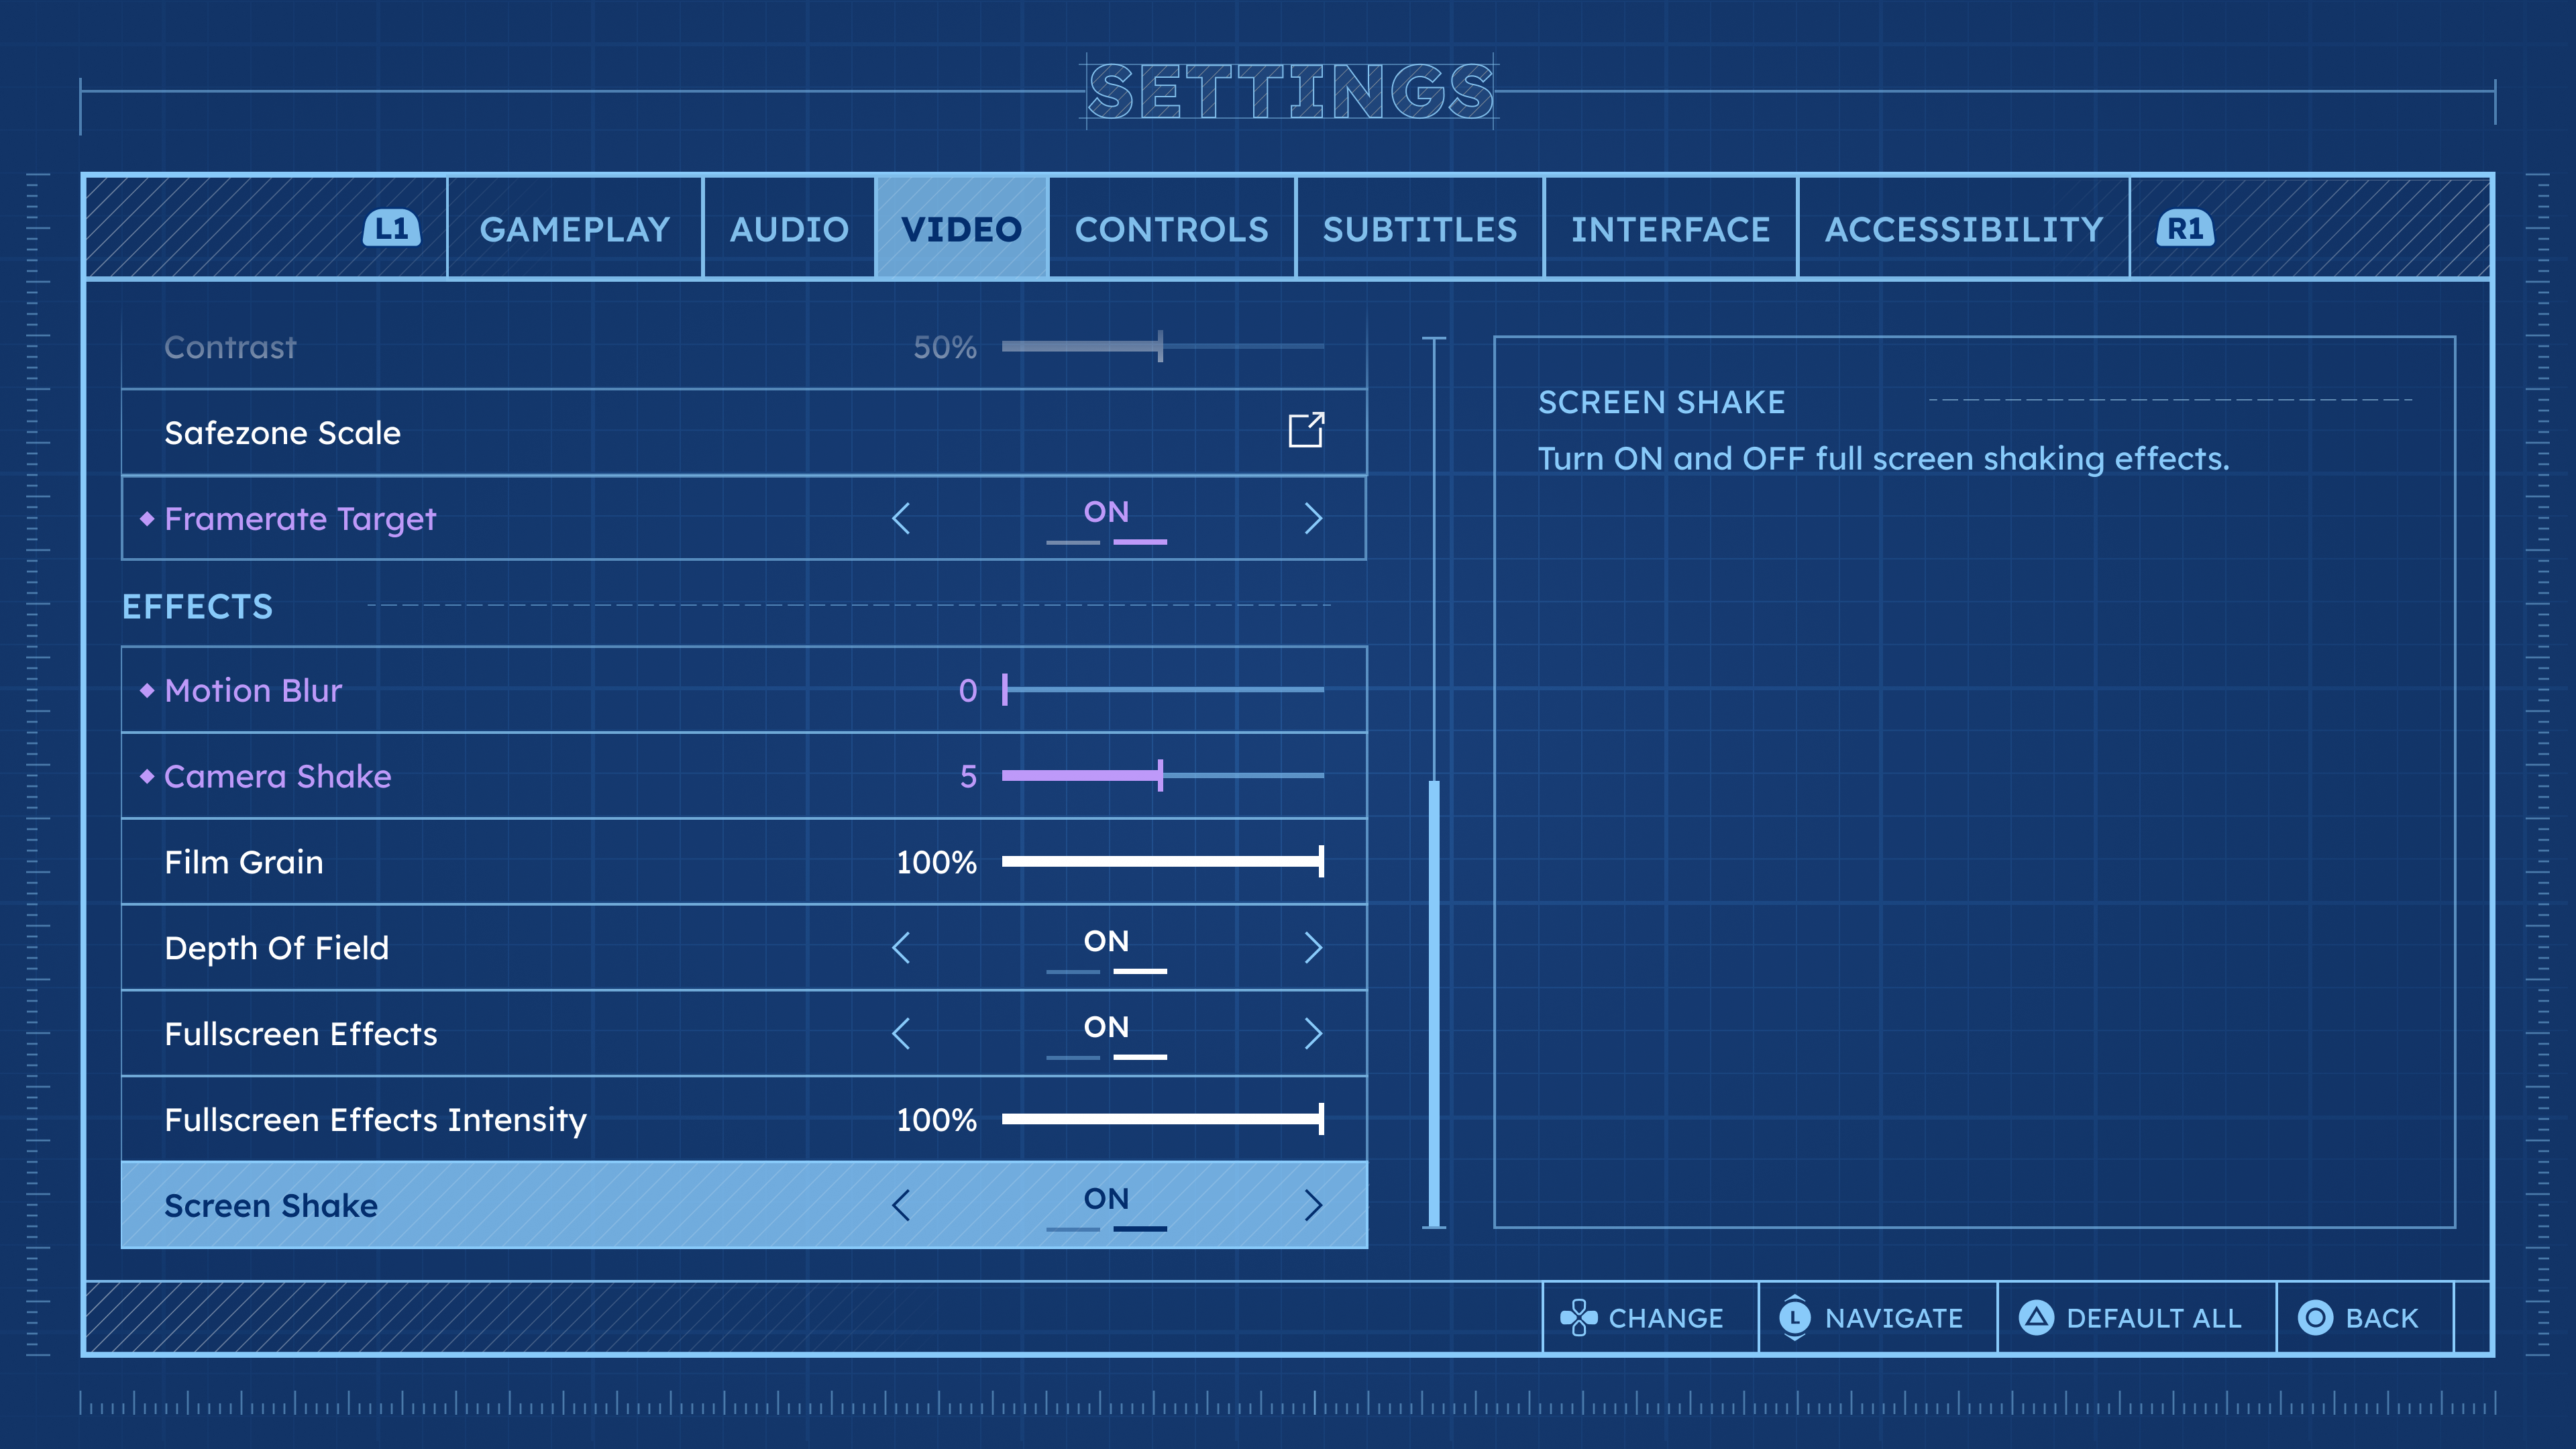Toggle Depth Of Field ON value
The height and width of the screenshot is (1449, 2576).
(1106, 942)
